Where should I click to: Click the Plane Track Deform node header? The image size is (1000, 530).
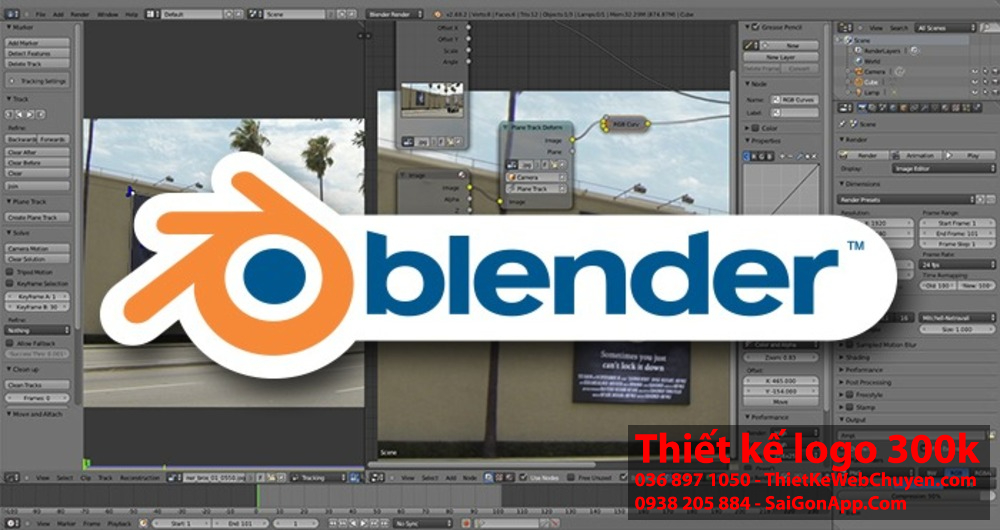tap(540, 128)
